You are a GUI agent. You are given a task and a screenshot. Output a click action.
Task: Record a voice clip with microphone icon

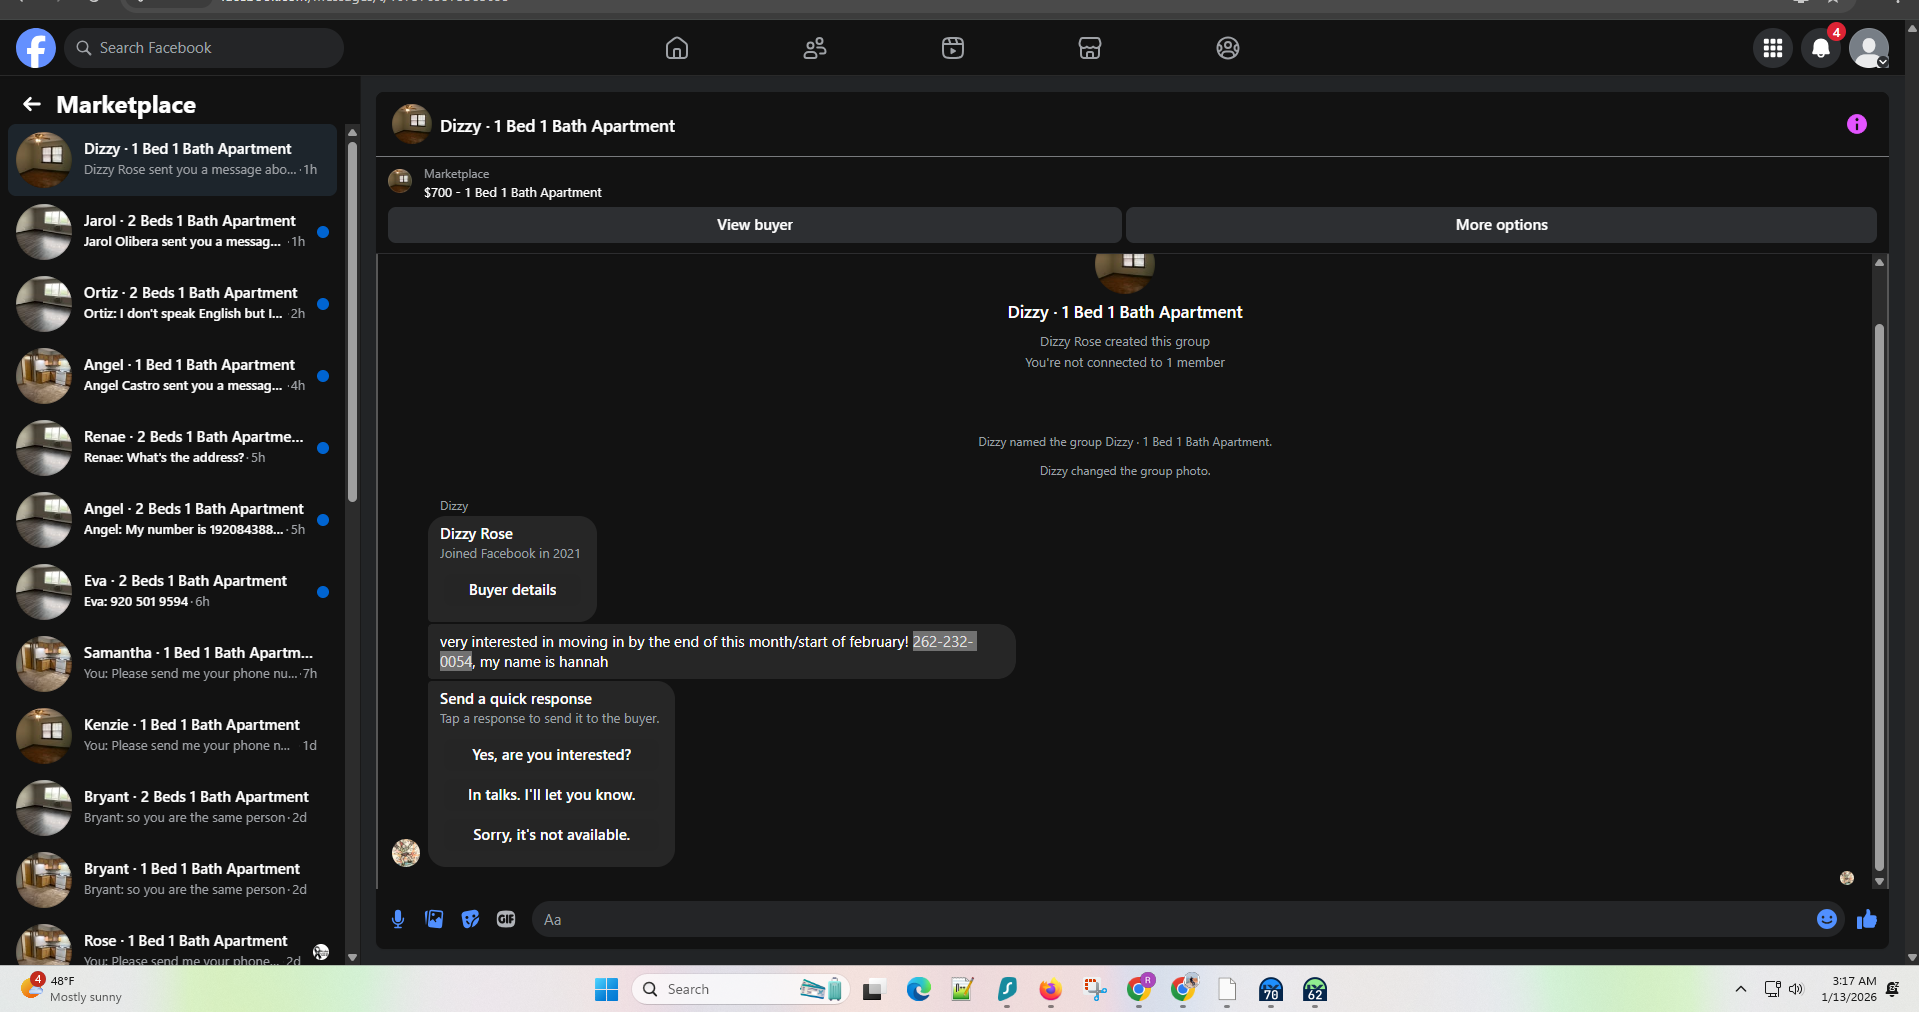coord(398,919)
